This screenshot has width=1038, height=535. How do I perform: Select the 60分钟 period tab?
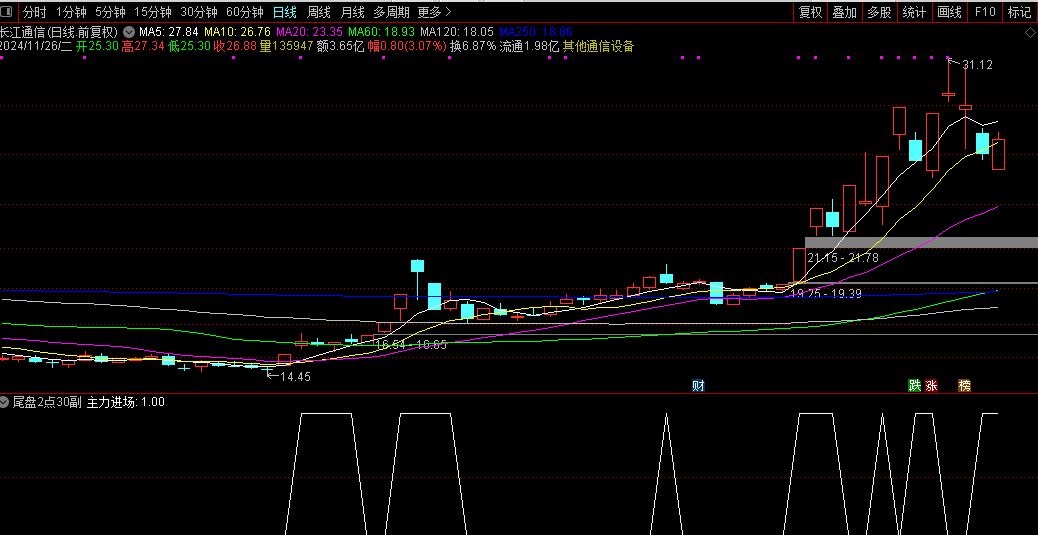244,12
